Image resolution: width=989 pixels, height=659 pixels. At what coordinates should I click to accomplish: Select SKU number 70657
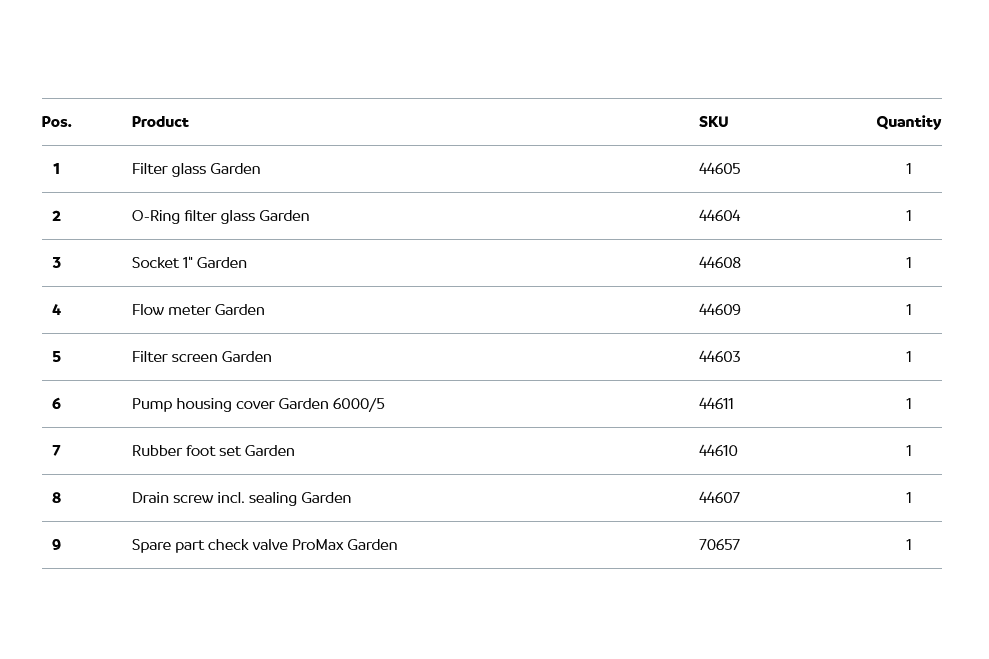point(719,545)
